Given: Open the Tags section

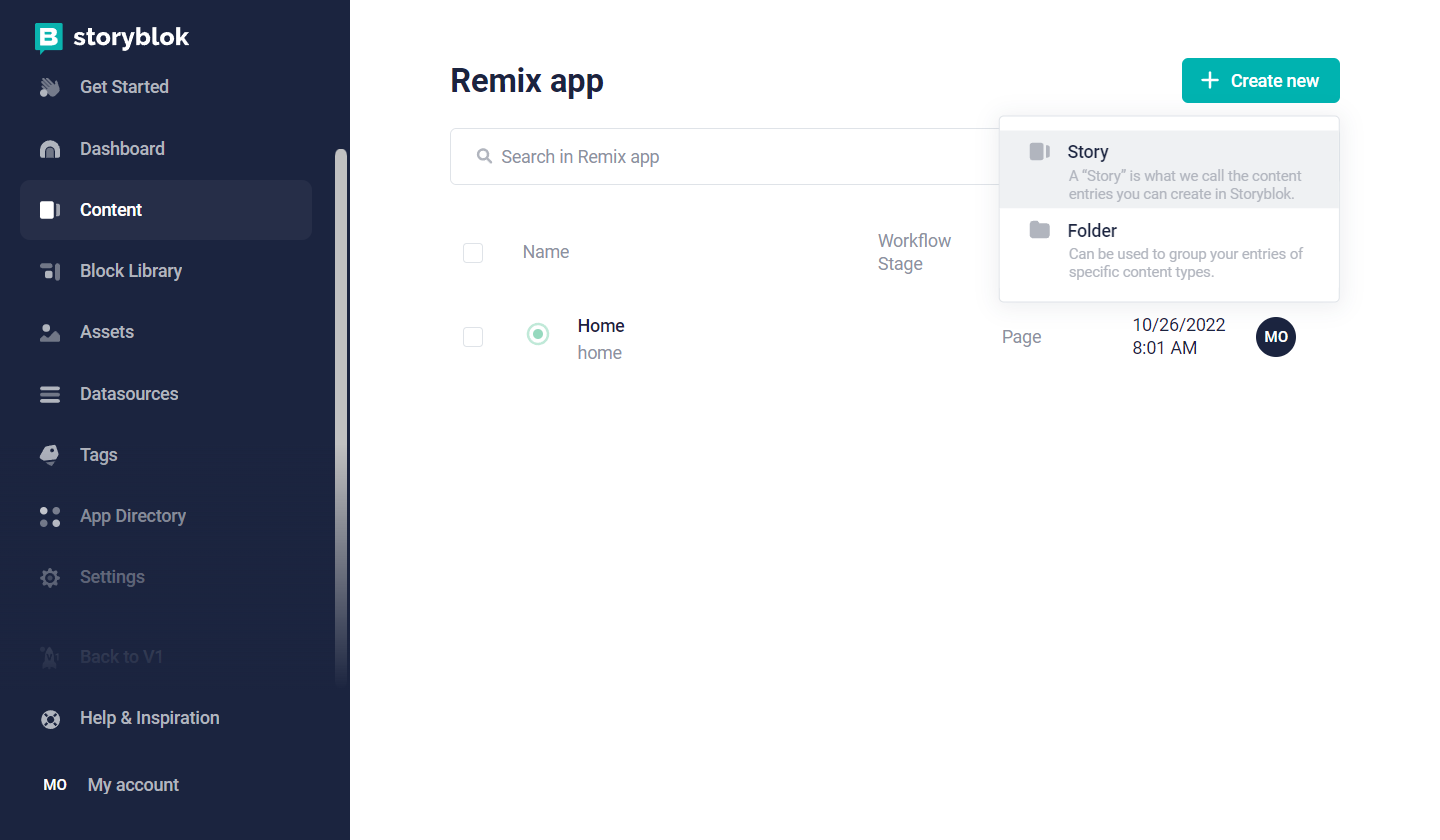Looking at the screenshot, I should (166, 455).
